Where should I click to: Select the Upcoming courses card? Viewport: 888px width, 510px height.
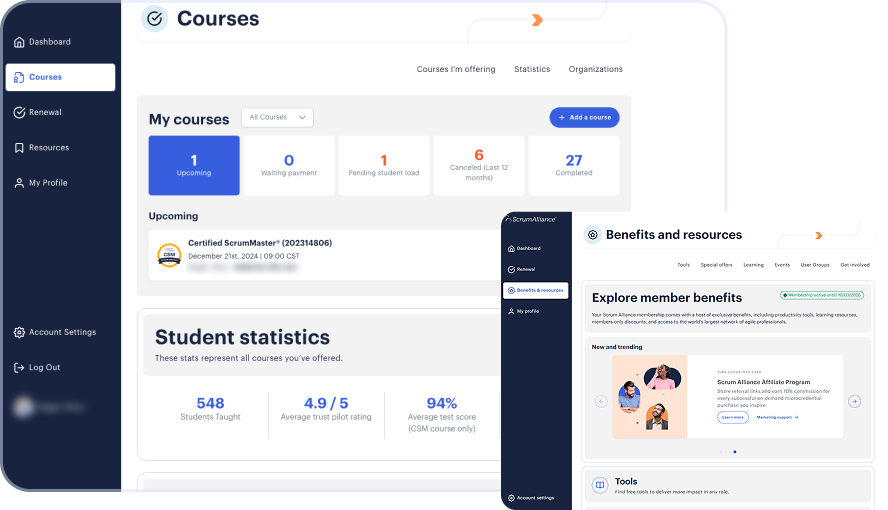(194, 165)
